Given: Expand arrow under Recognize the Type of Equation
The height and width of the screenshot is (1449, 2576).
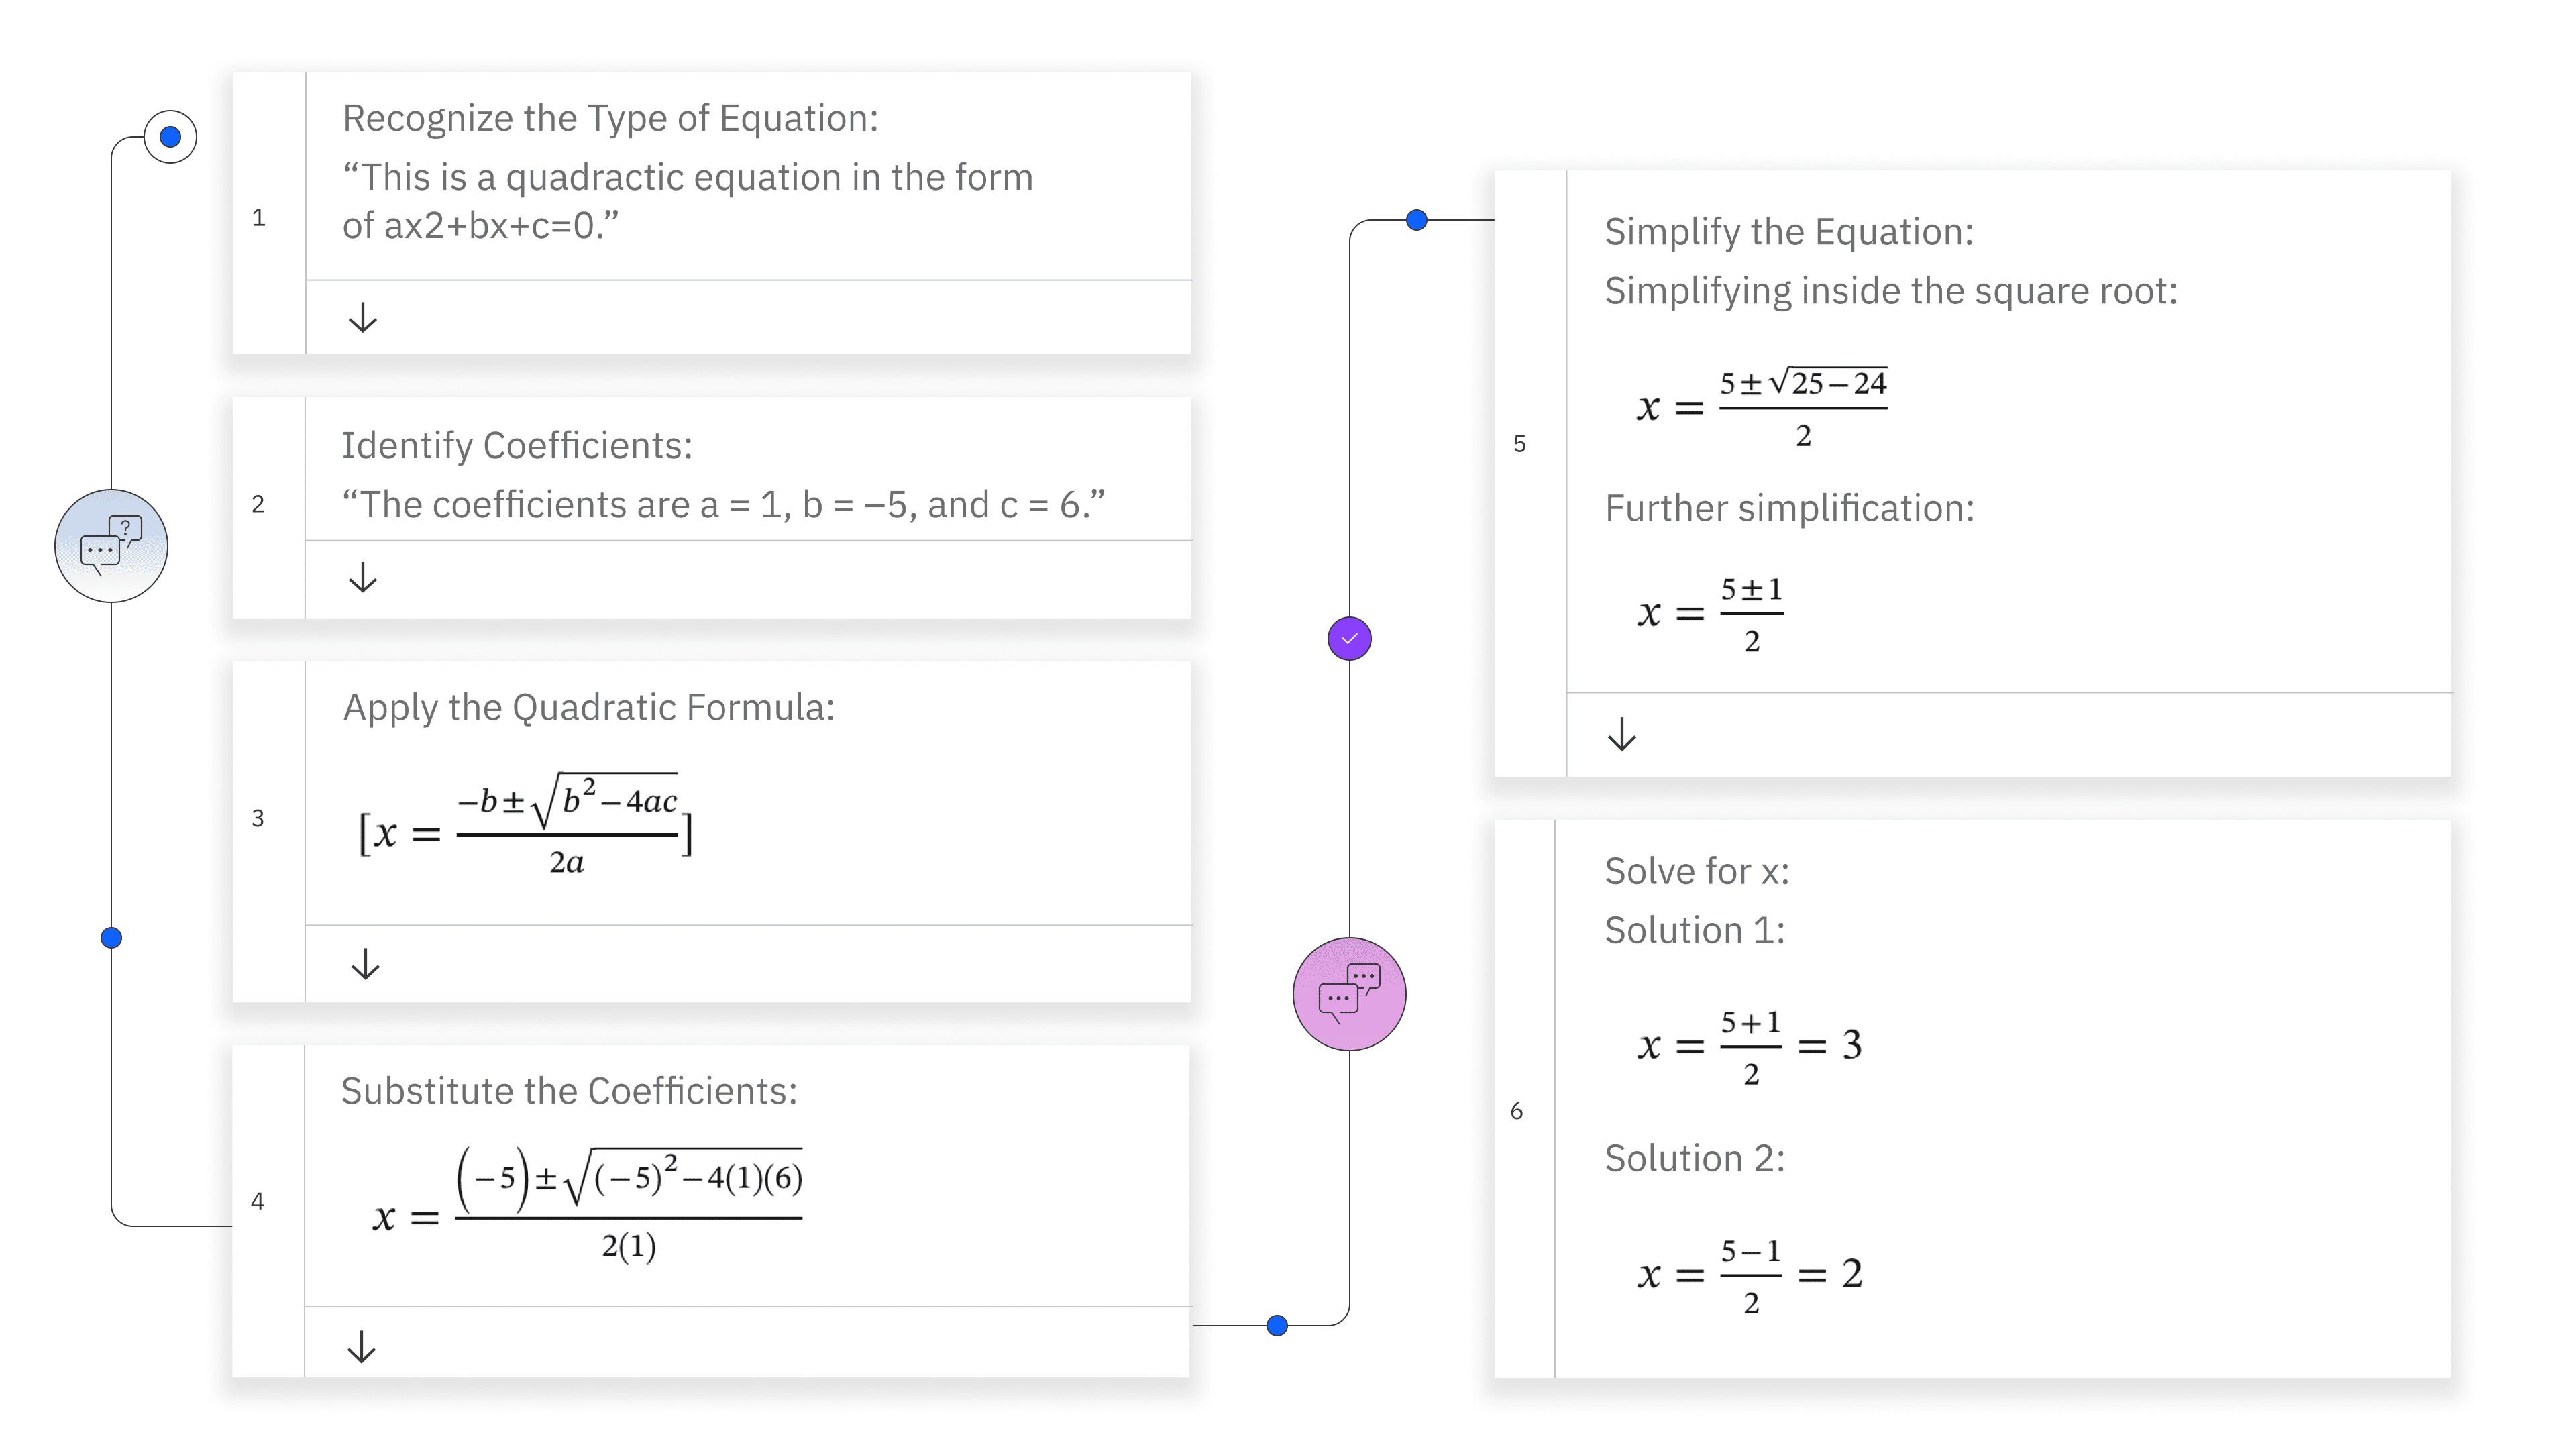Looking at the screenshot, I should [x=362, y=318].
